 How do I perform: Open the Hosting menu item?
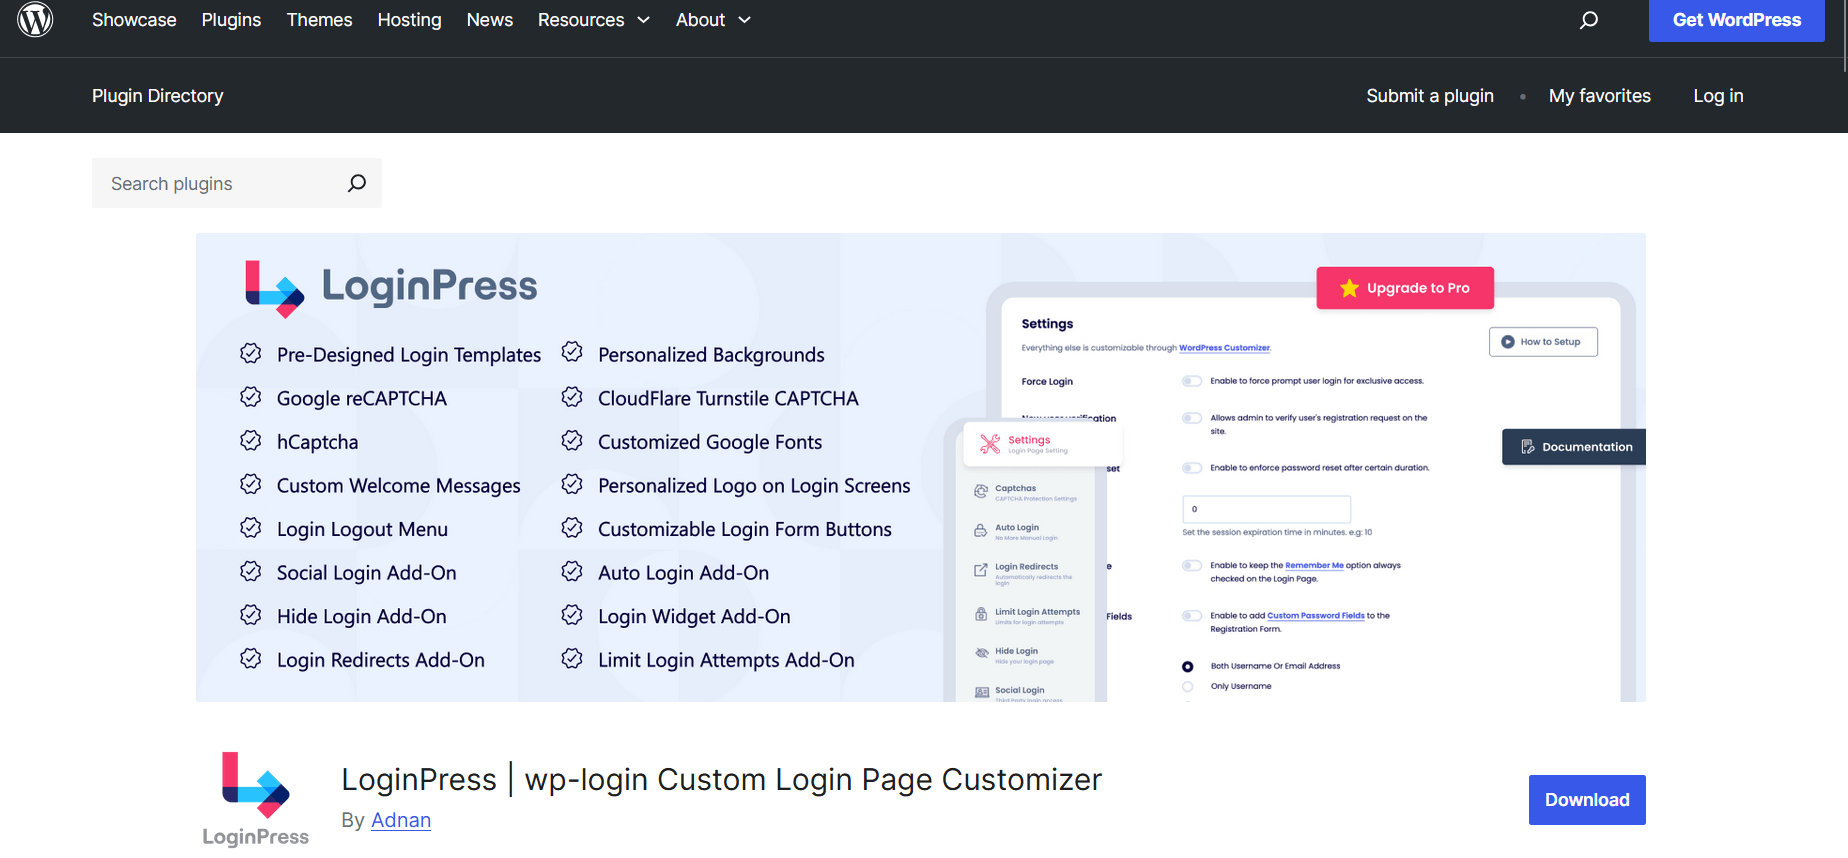409,20
